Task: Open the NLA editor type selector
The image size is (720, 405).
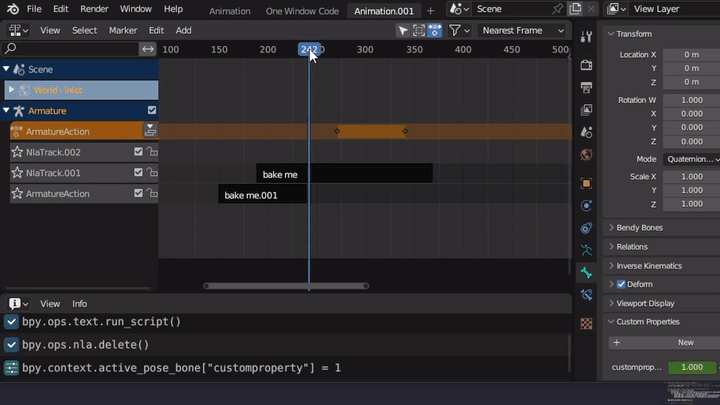Action: (18, 30)
